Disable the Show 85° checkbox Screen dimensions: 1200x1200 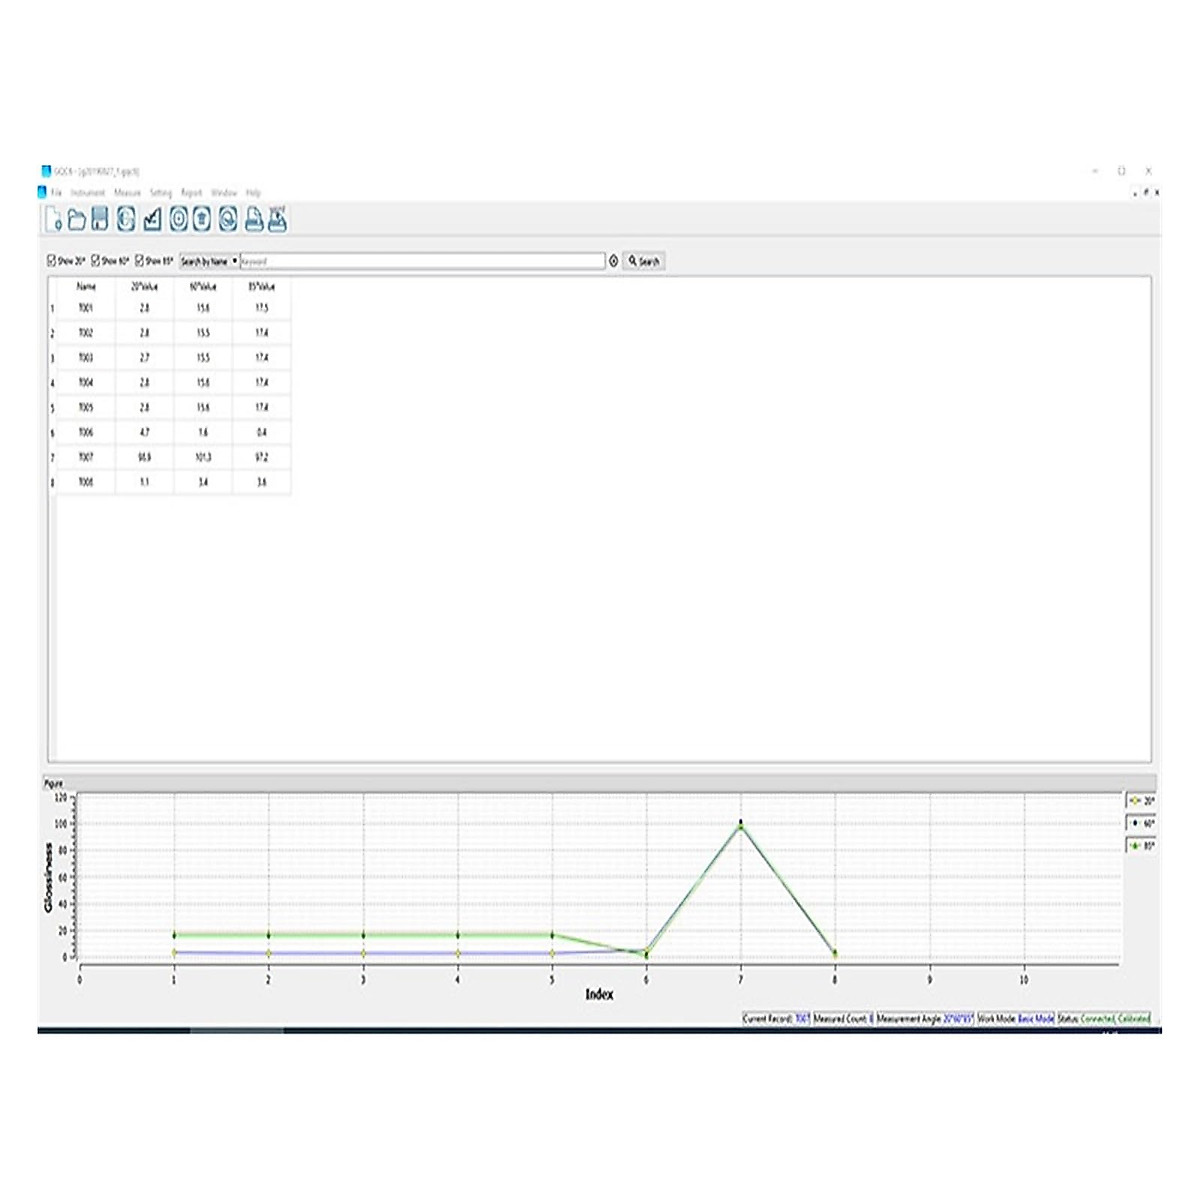pos(140,261)
